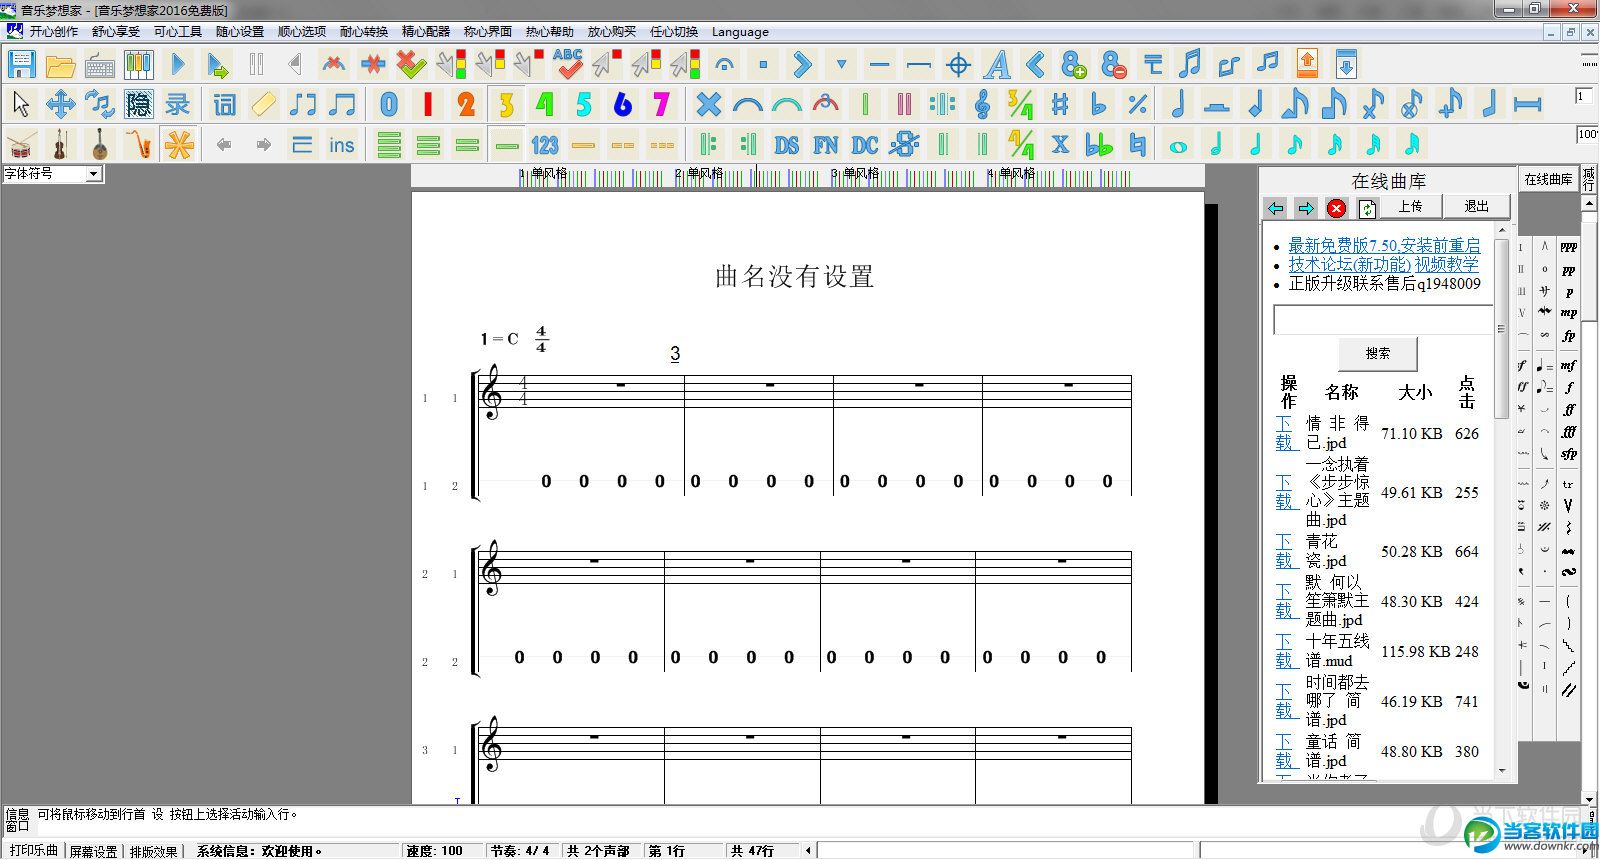Toggle the highlighted number 3 note button

[506, 104]
